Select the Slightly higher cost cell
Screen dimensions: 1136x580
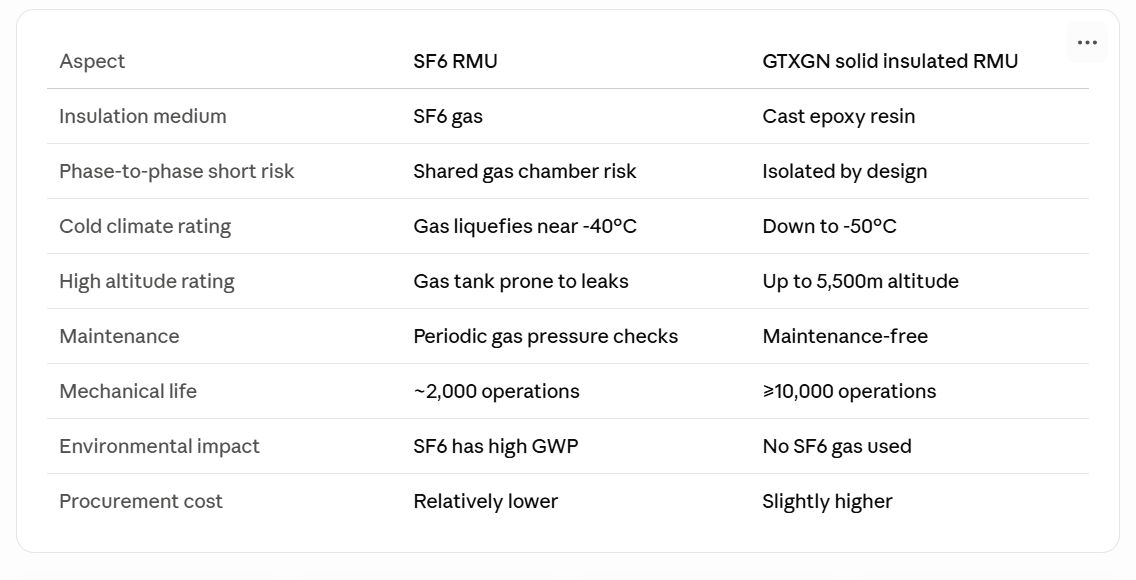[827, 501]
